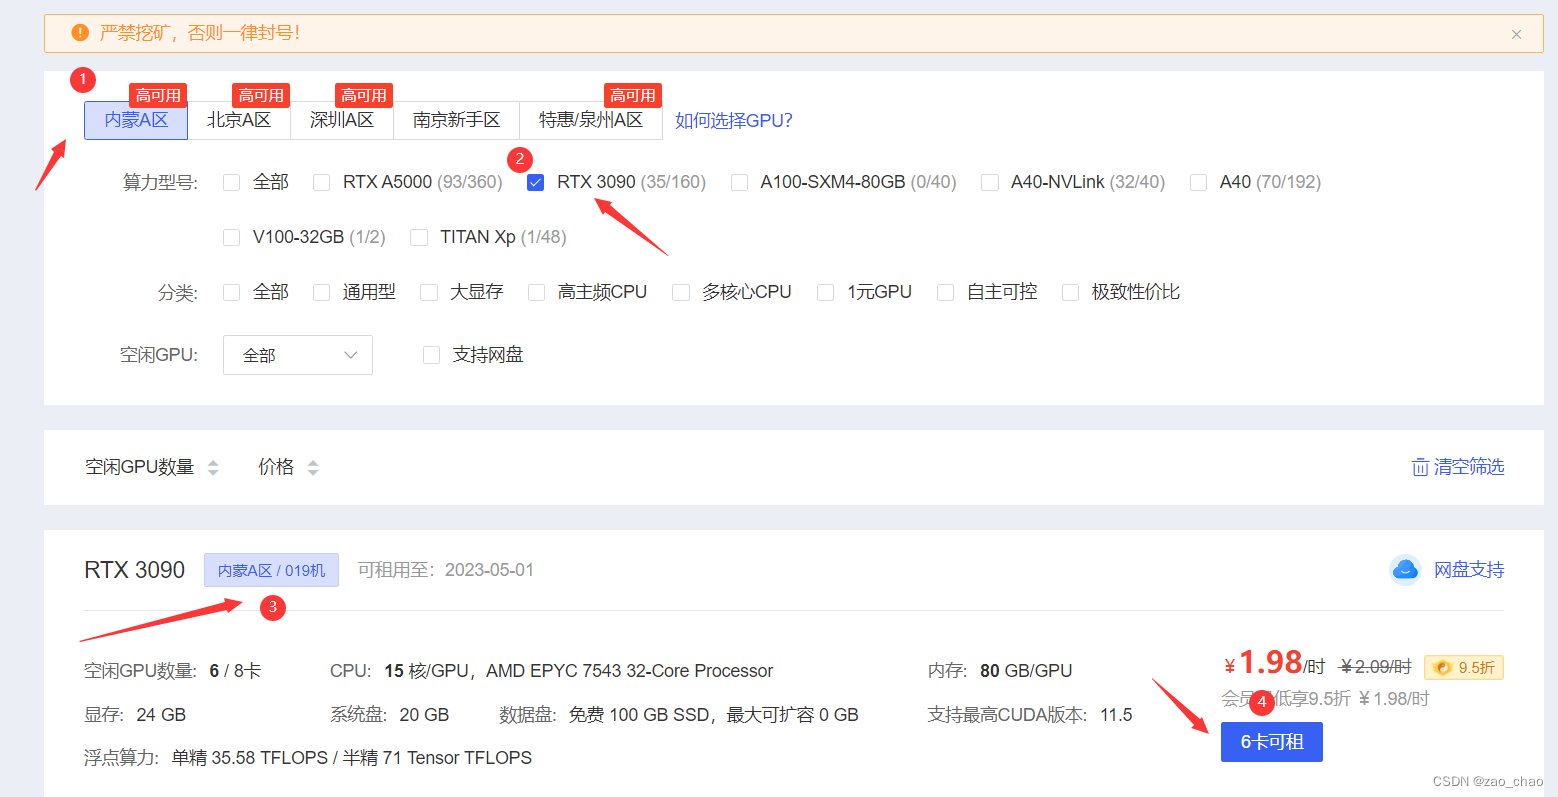Click the 6卡可租 rent button

(1272, 742)
